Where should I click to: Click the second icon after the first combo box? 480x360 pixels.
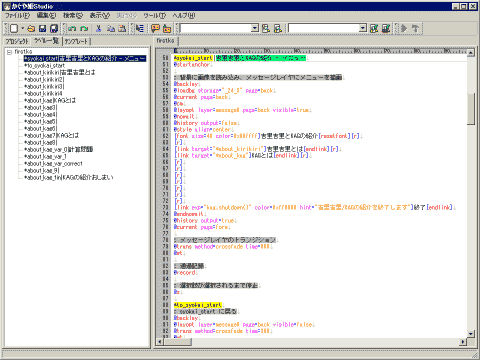click(x=278, y=29)
